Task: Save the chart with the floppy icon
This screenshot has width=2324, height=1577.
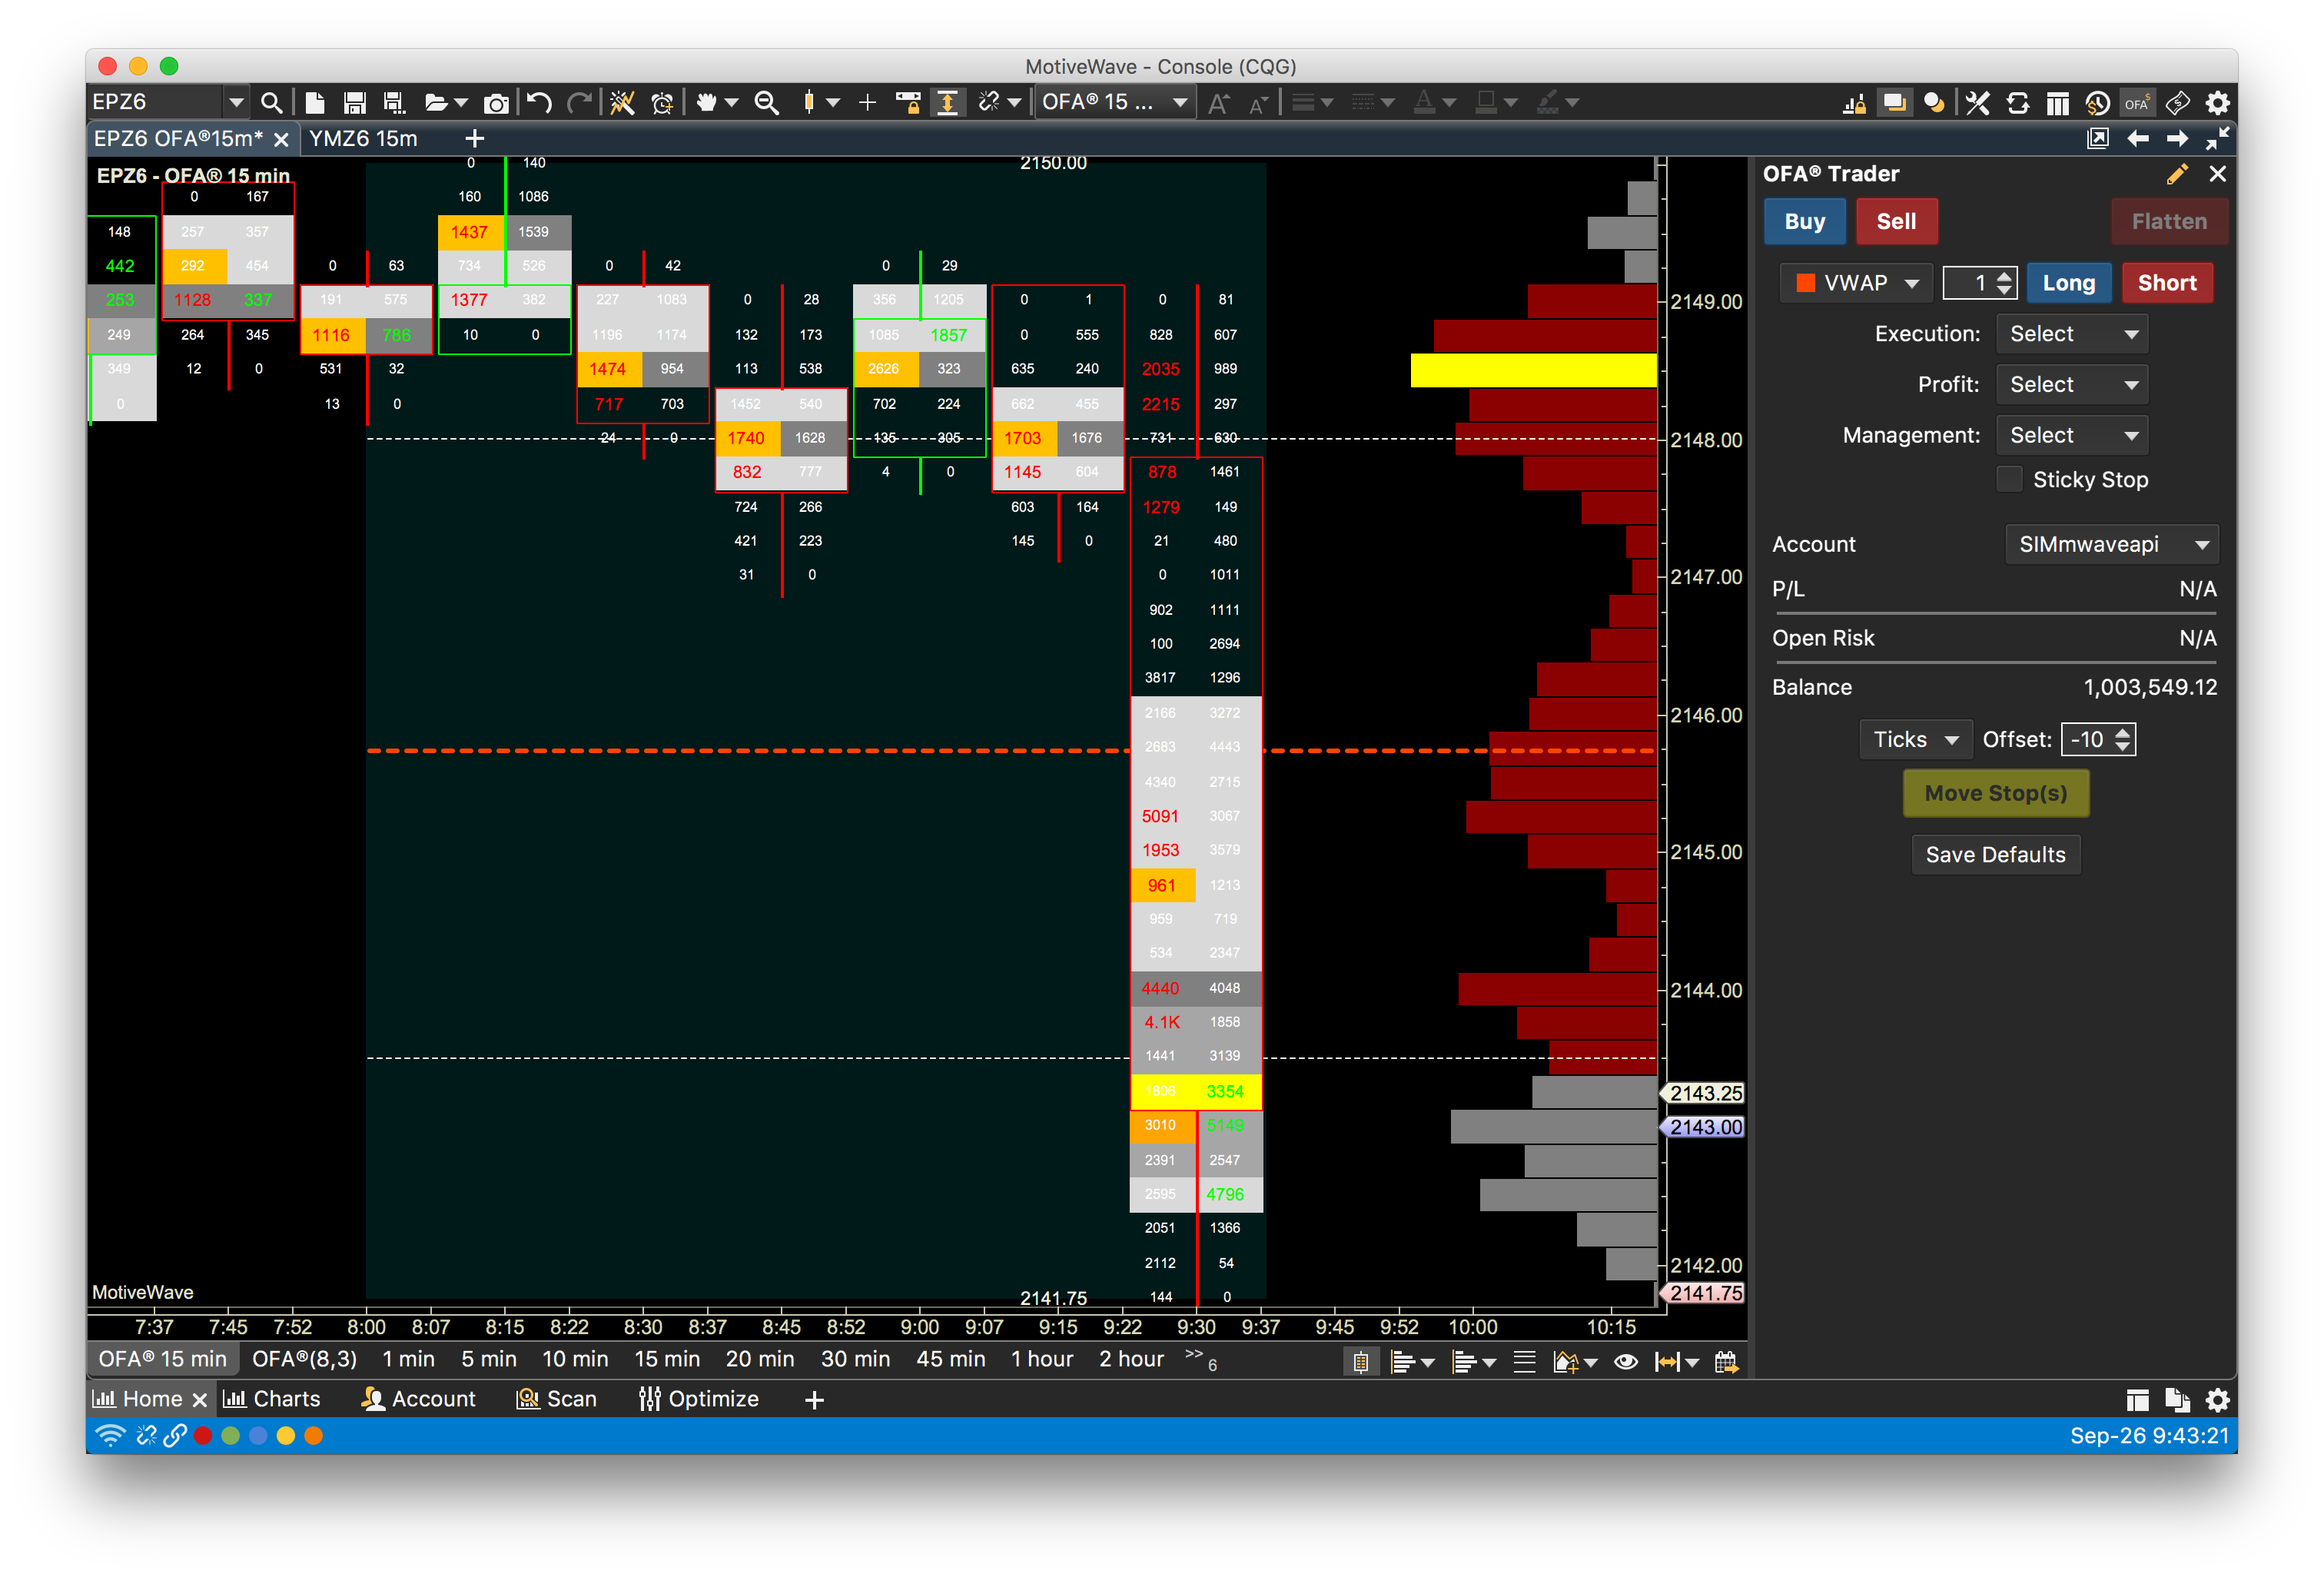Action: (x=354, y=102)
